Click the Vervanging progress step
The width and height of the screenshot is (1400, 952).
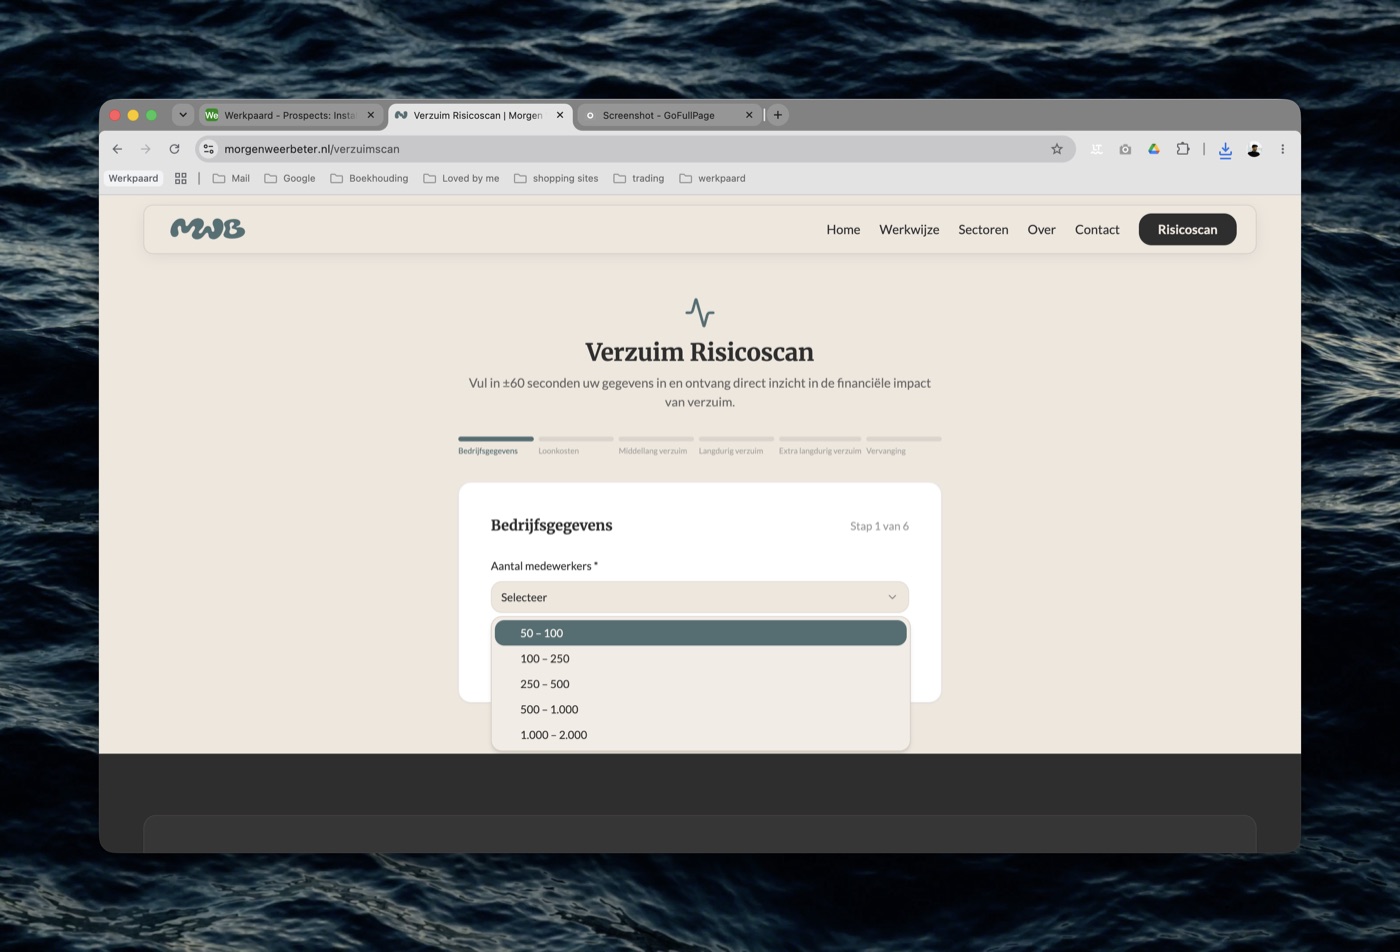coord(904,445)
